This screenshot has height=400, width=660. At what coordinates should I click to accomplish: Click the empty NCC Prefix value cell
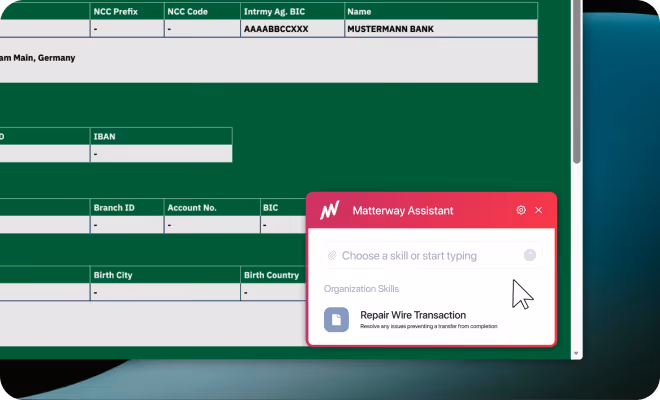[x=127, y=29]
